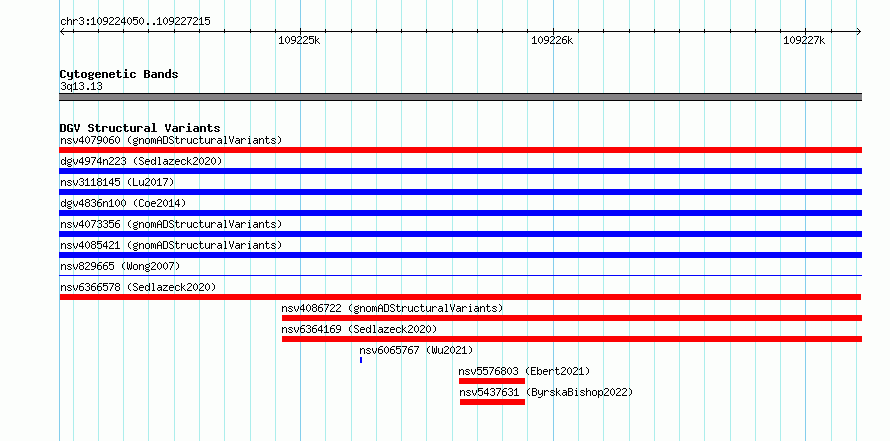Viewport: 890px width, 441px height.
Task: Click the thin blue nsv829665 line
Action: click(461, 276)
